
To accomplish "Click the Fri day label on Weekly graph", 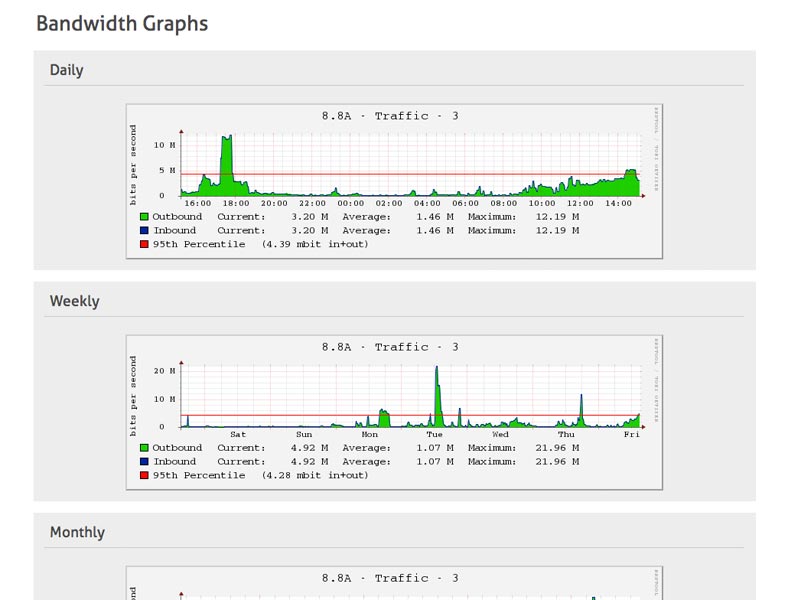I will [631, 435].
